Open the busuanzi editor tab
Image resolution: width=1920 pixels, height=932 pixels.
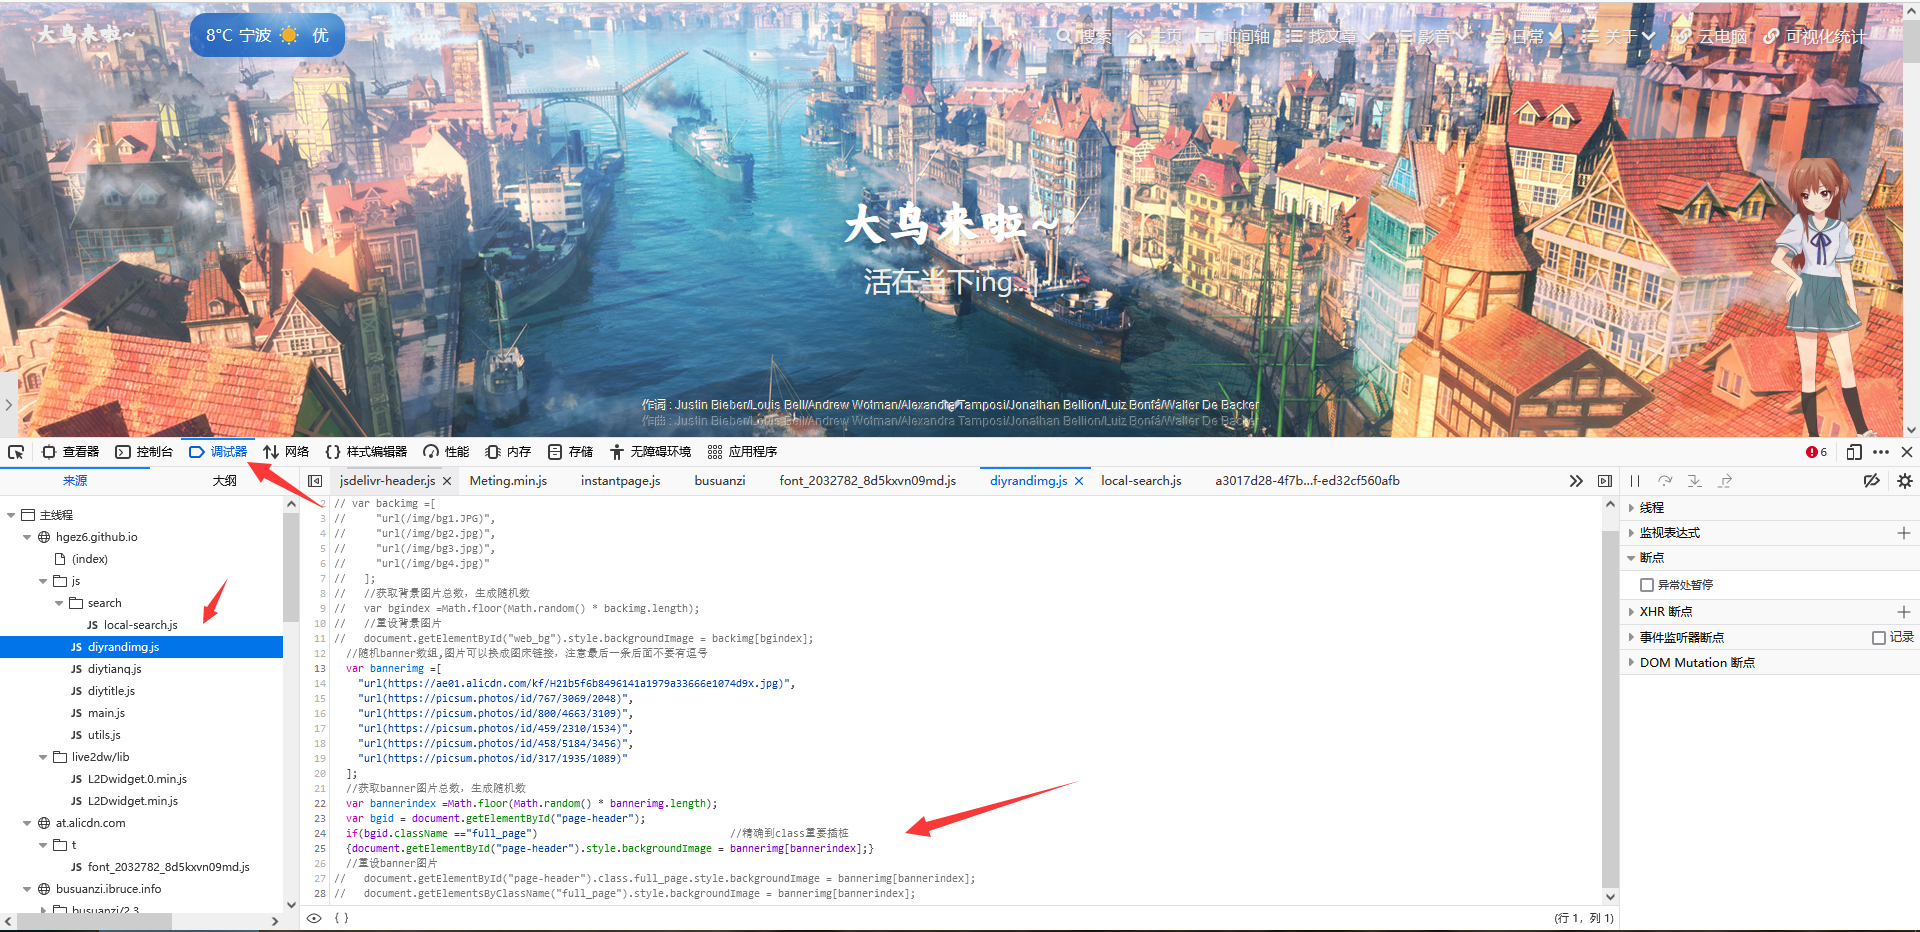pyautogui.click(x=720, y=481)
